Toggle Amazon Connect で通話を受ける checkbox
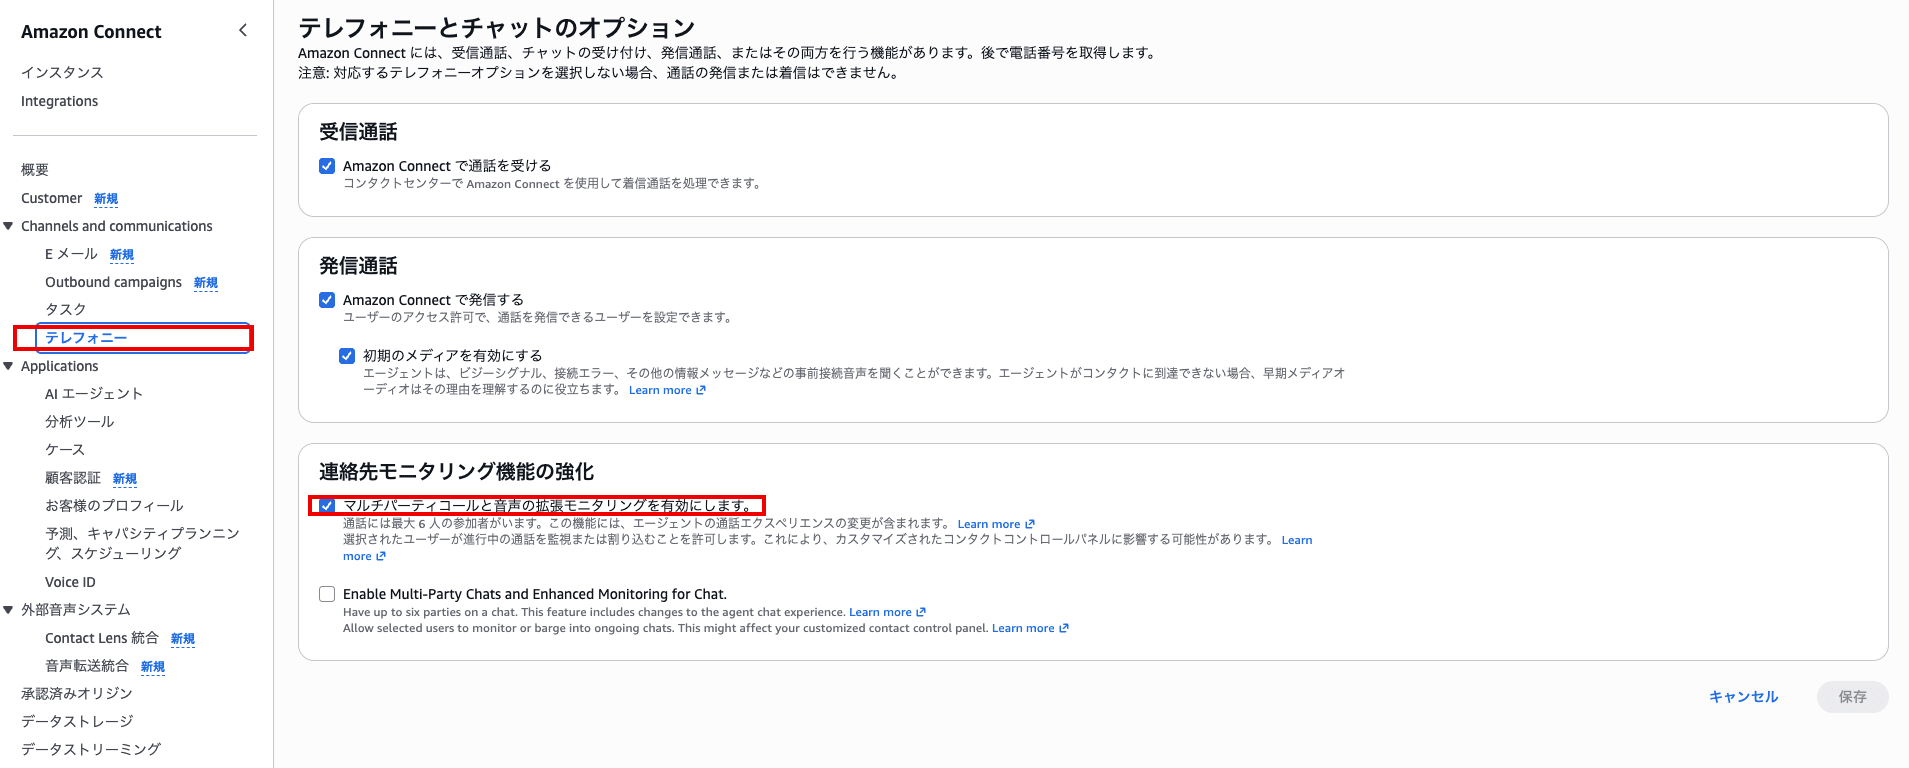This screenshot has height=768, width=1909. tap(327, 166)
